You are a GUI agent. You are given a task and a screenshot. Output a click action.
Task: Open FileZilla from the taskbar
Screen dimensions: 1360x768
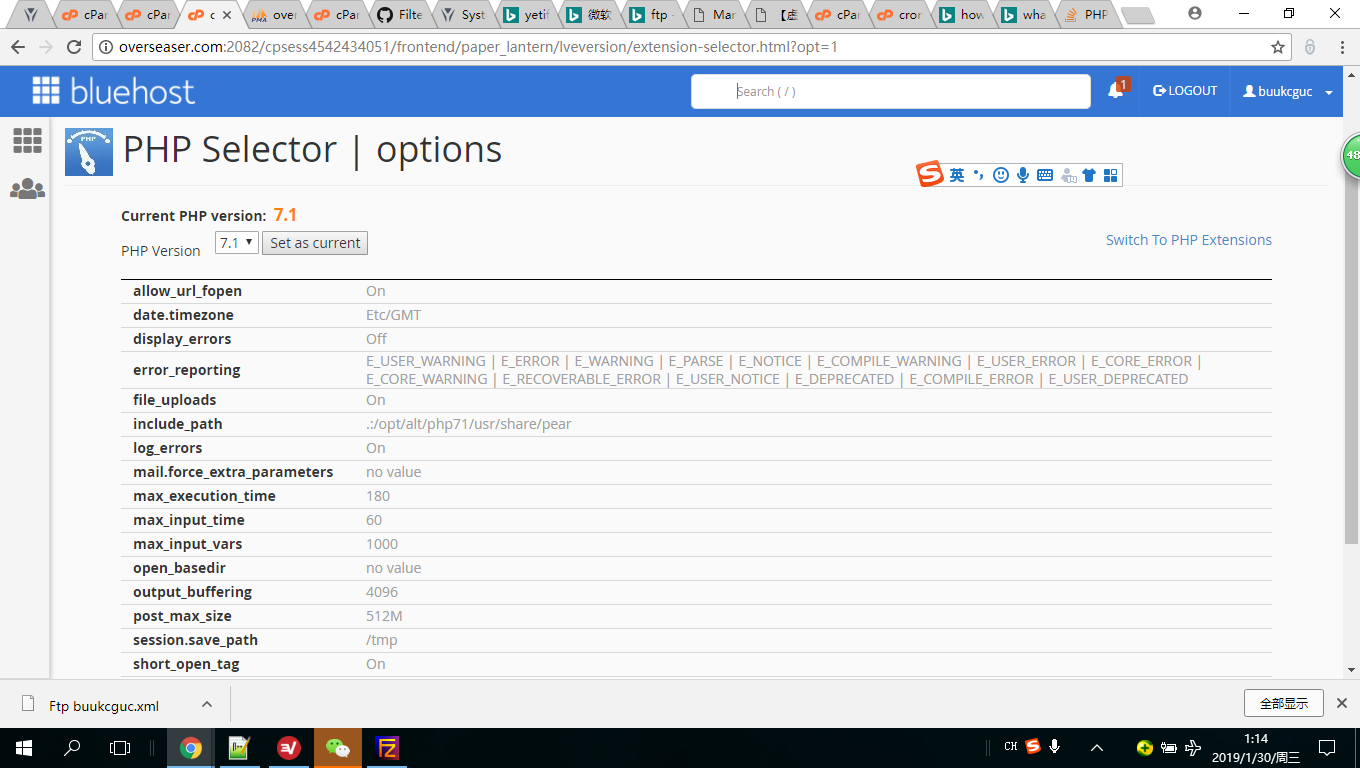pyautogui.click(x=387, y=747)
